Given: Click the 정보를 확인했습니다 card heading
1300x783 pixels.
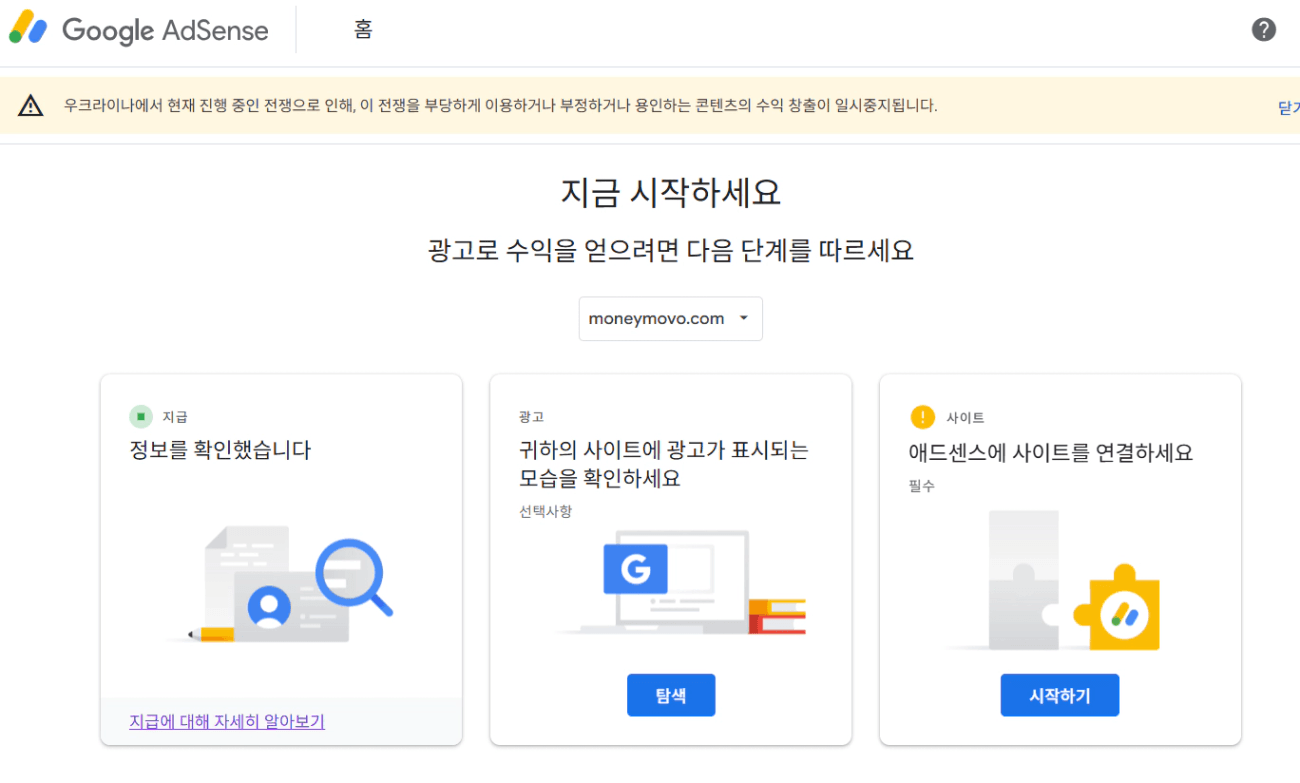Looking at the screenshot, I should pos(220,450).
